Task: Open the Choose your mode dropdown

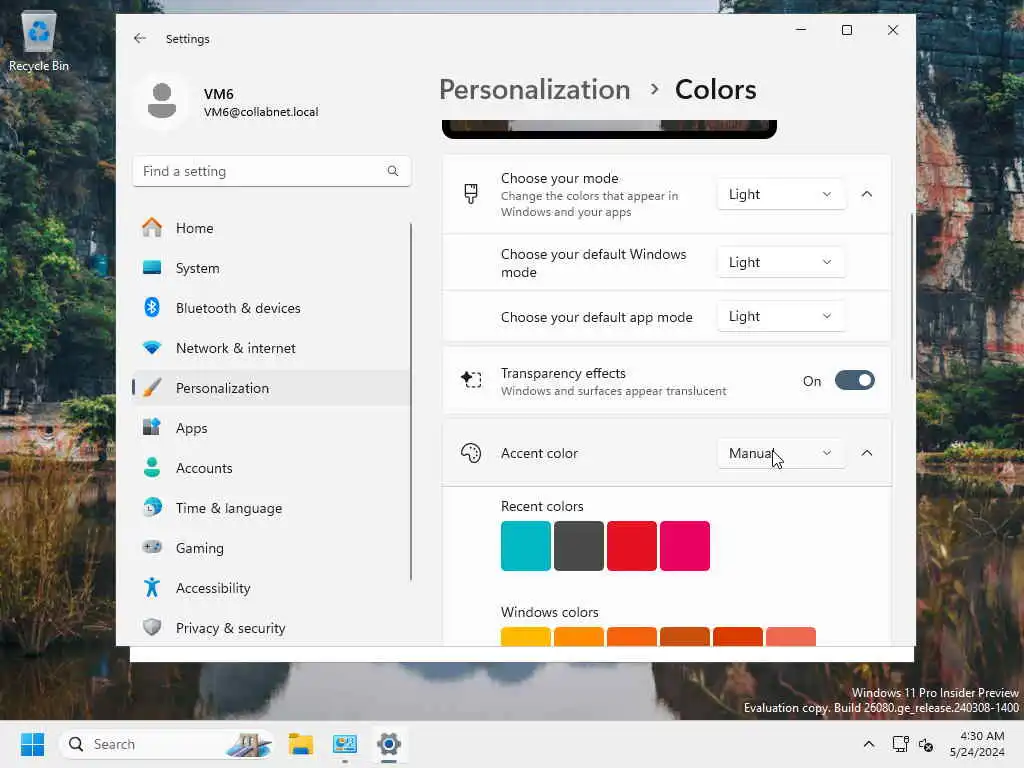Action: tap(781, 194)
